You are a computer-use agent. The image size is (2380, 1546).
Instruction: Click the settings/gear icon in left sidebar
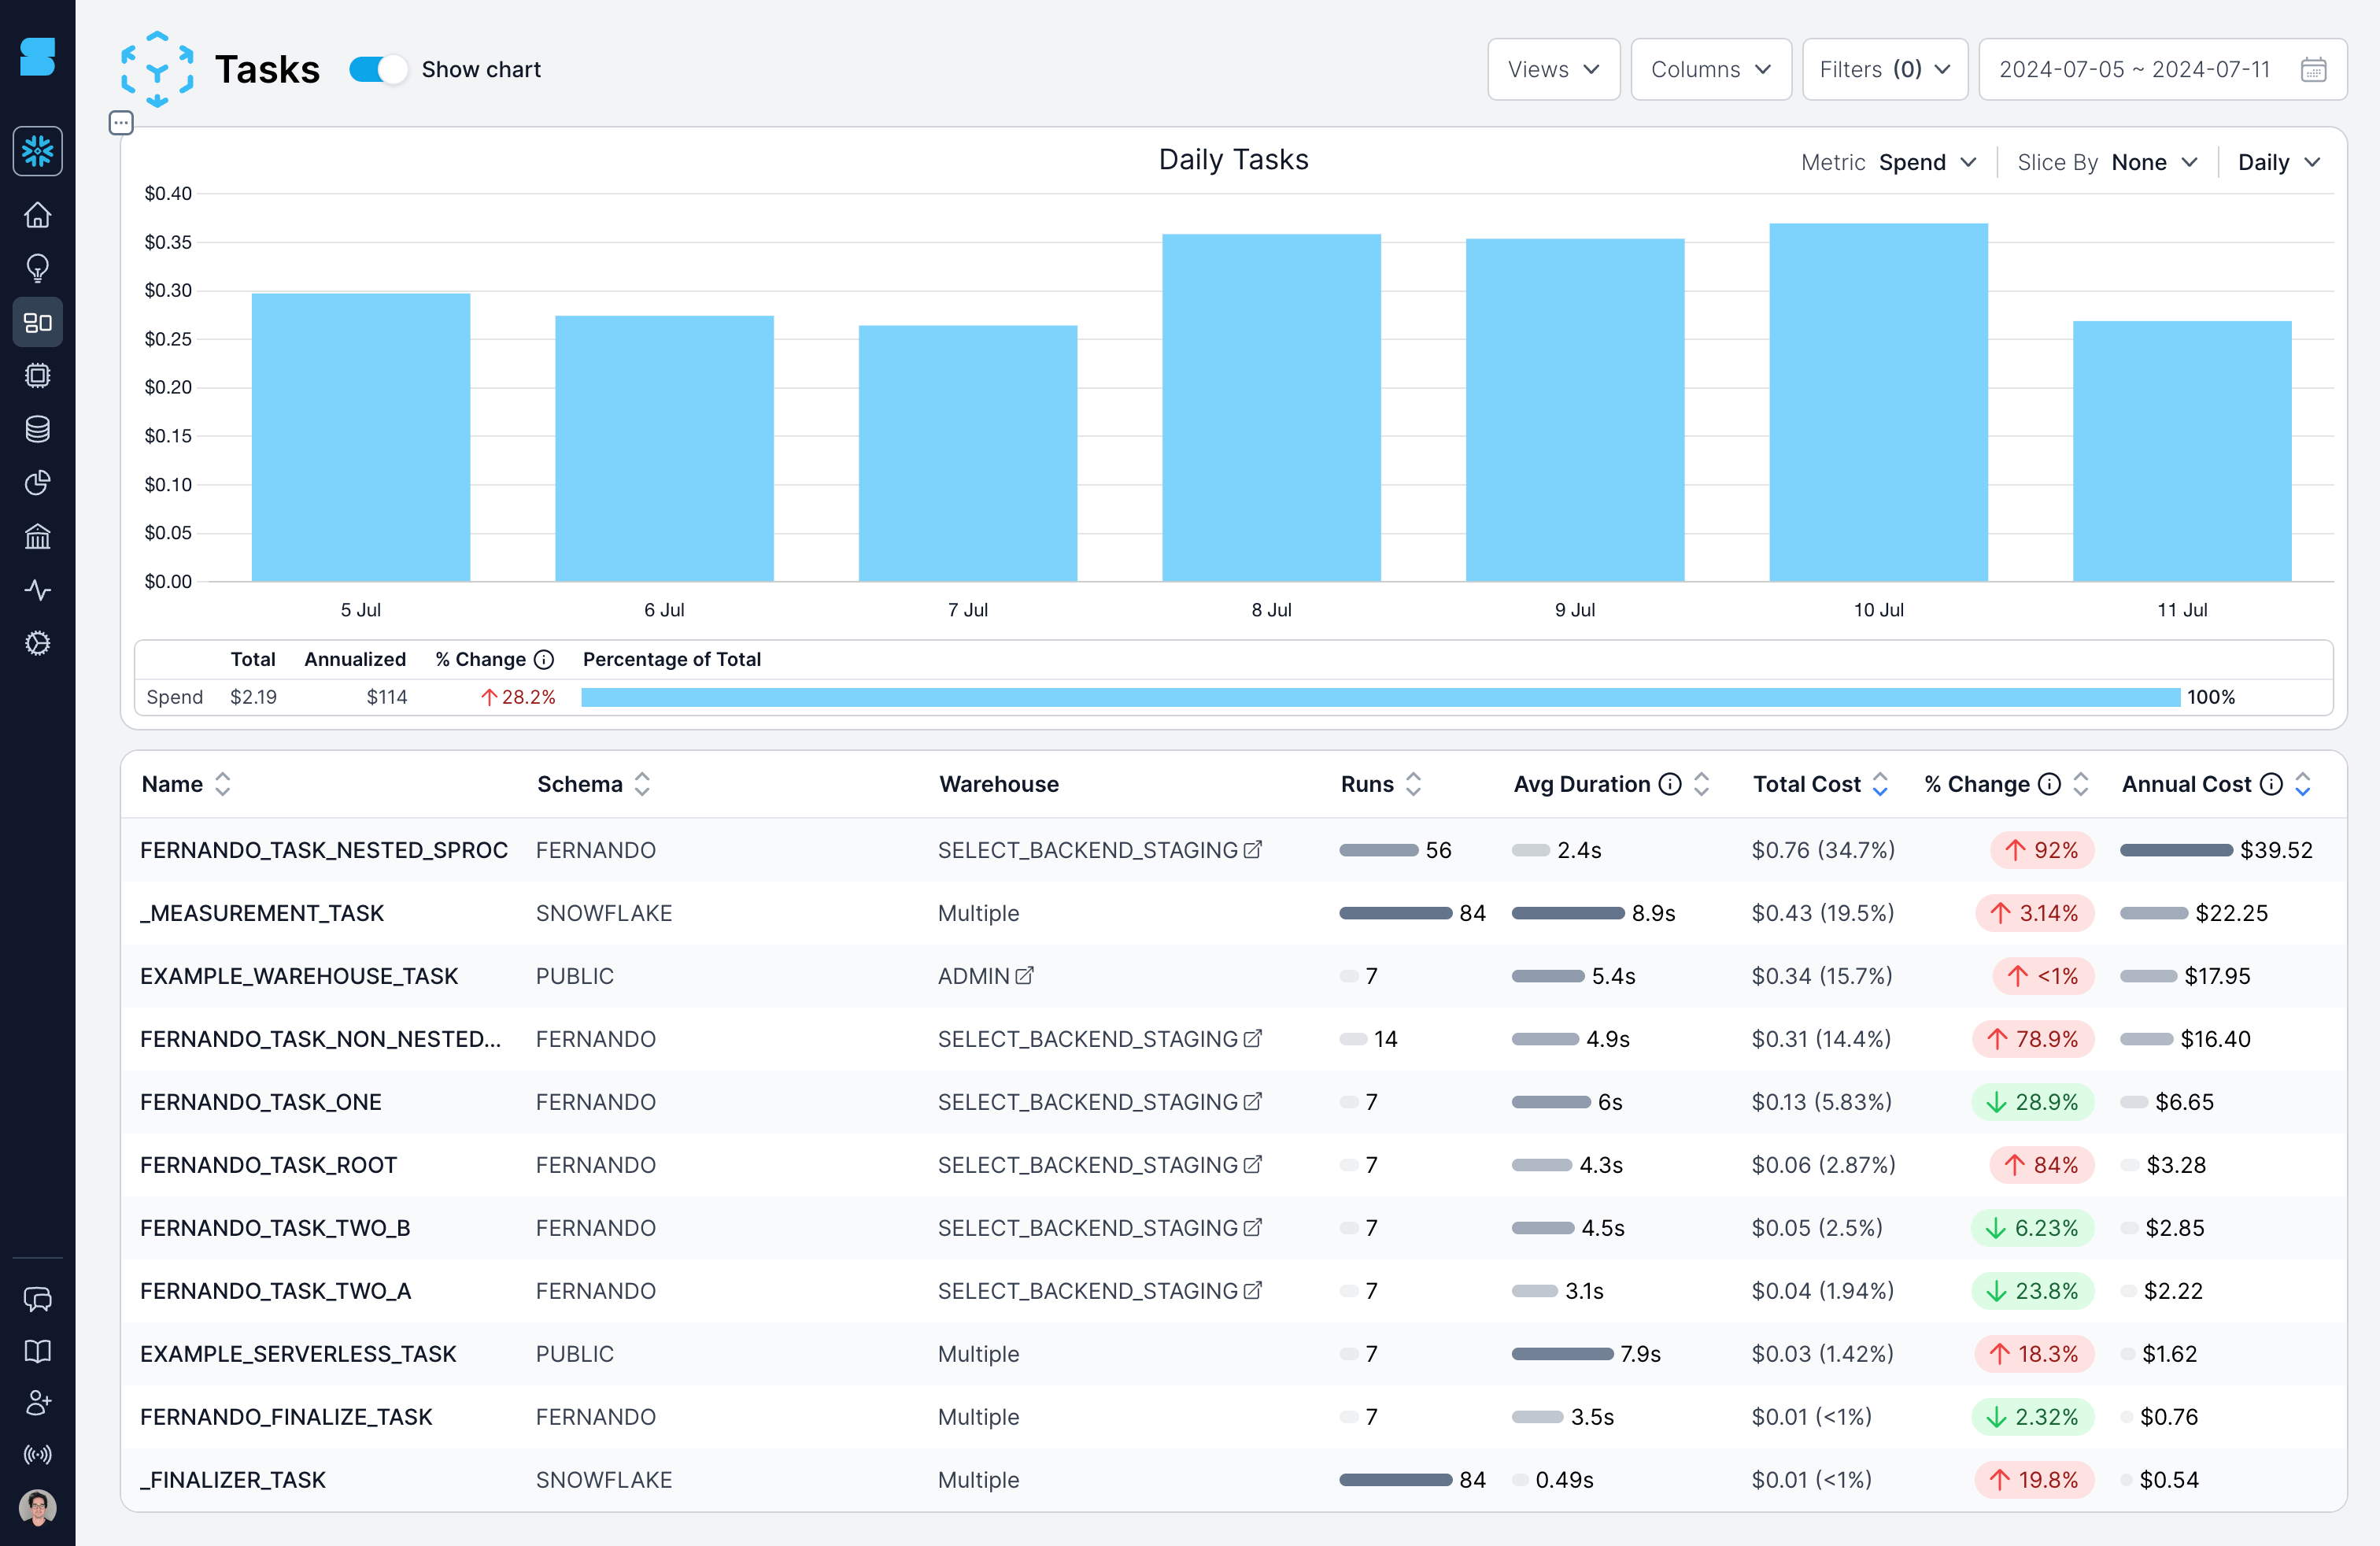38,644
